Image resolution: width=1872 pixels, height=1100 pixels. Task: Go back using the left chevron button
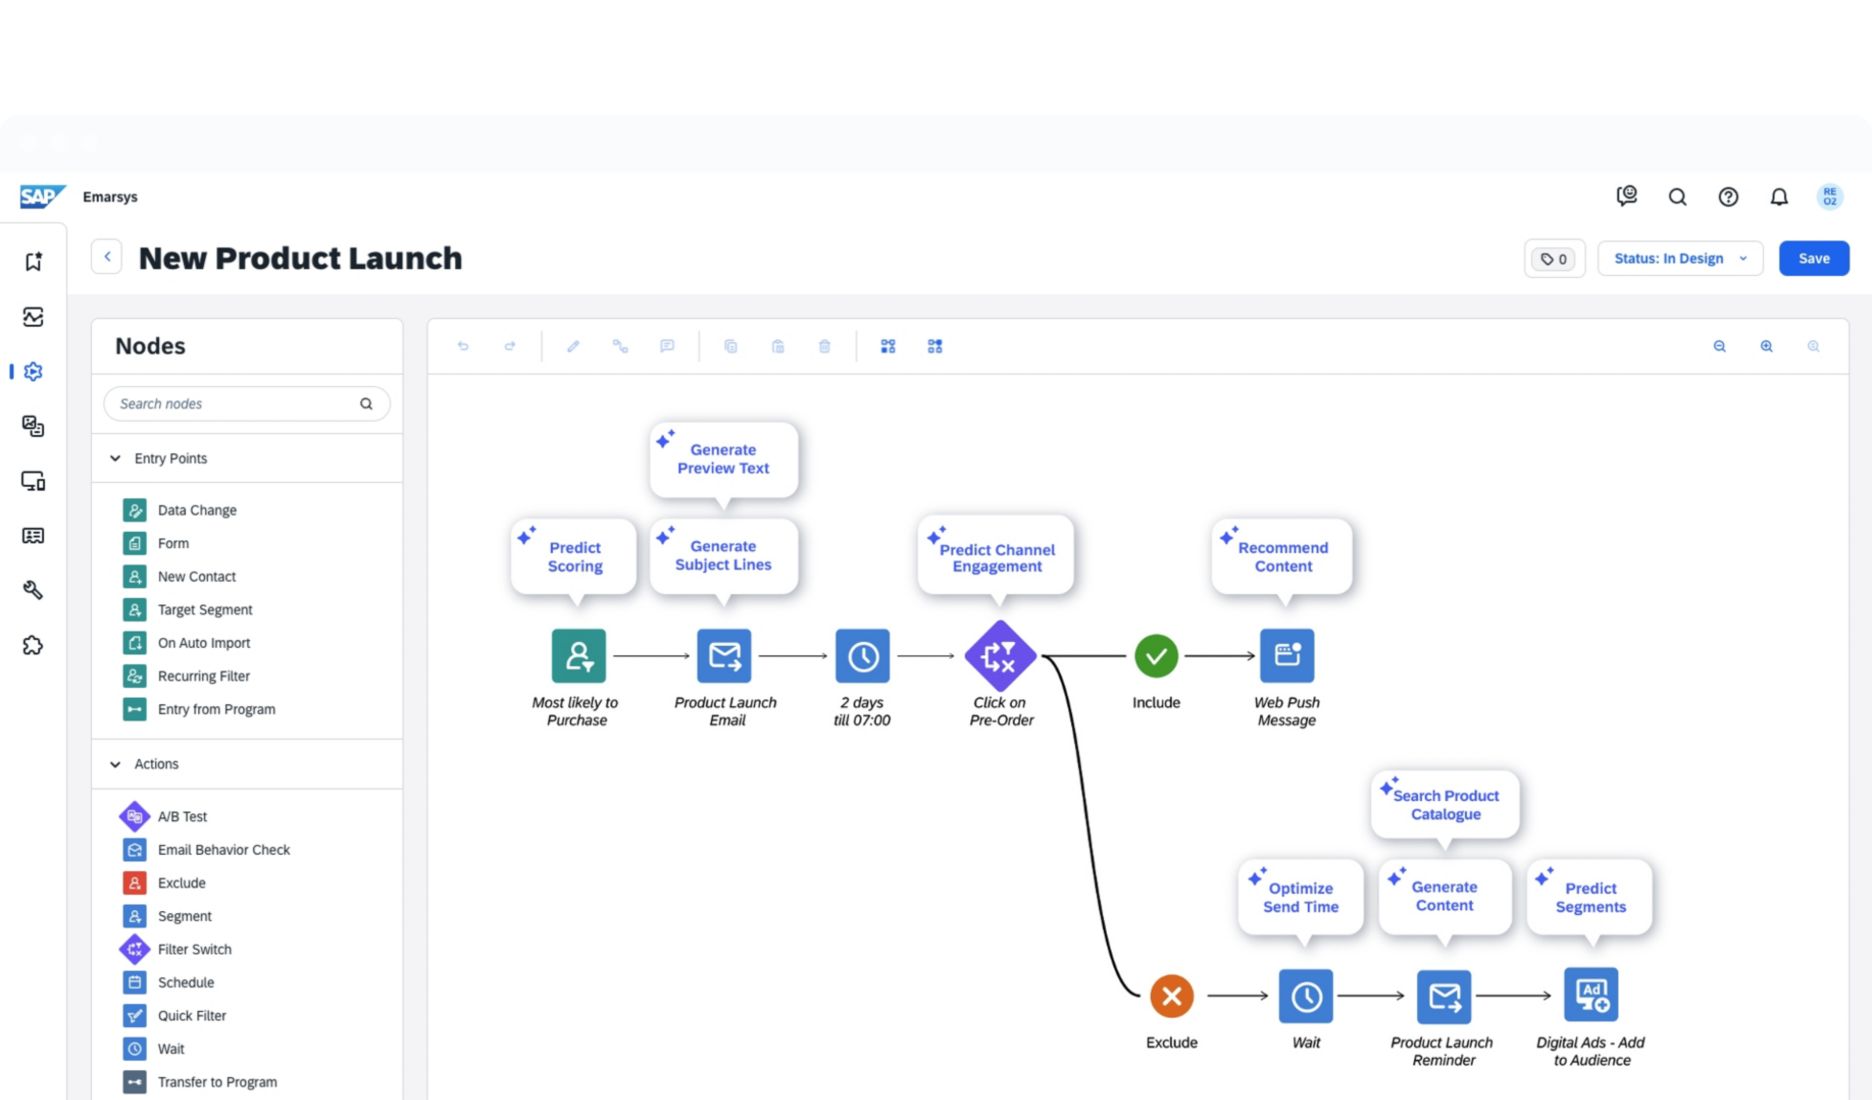(107, 257)
